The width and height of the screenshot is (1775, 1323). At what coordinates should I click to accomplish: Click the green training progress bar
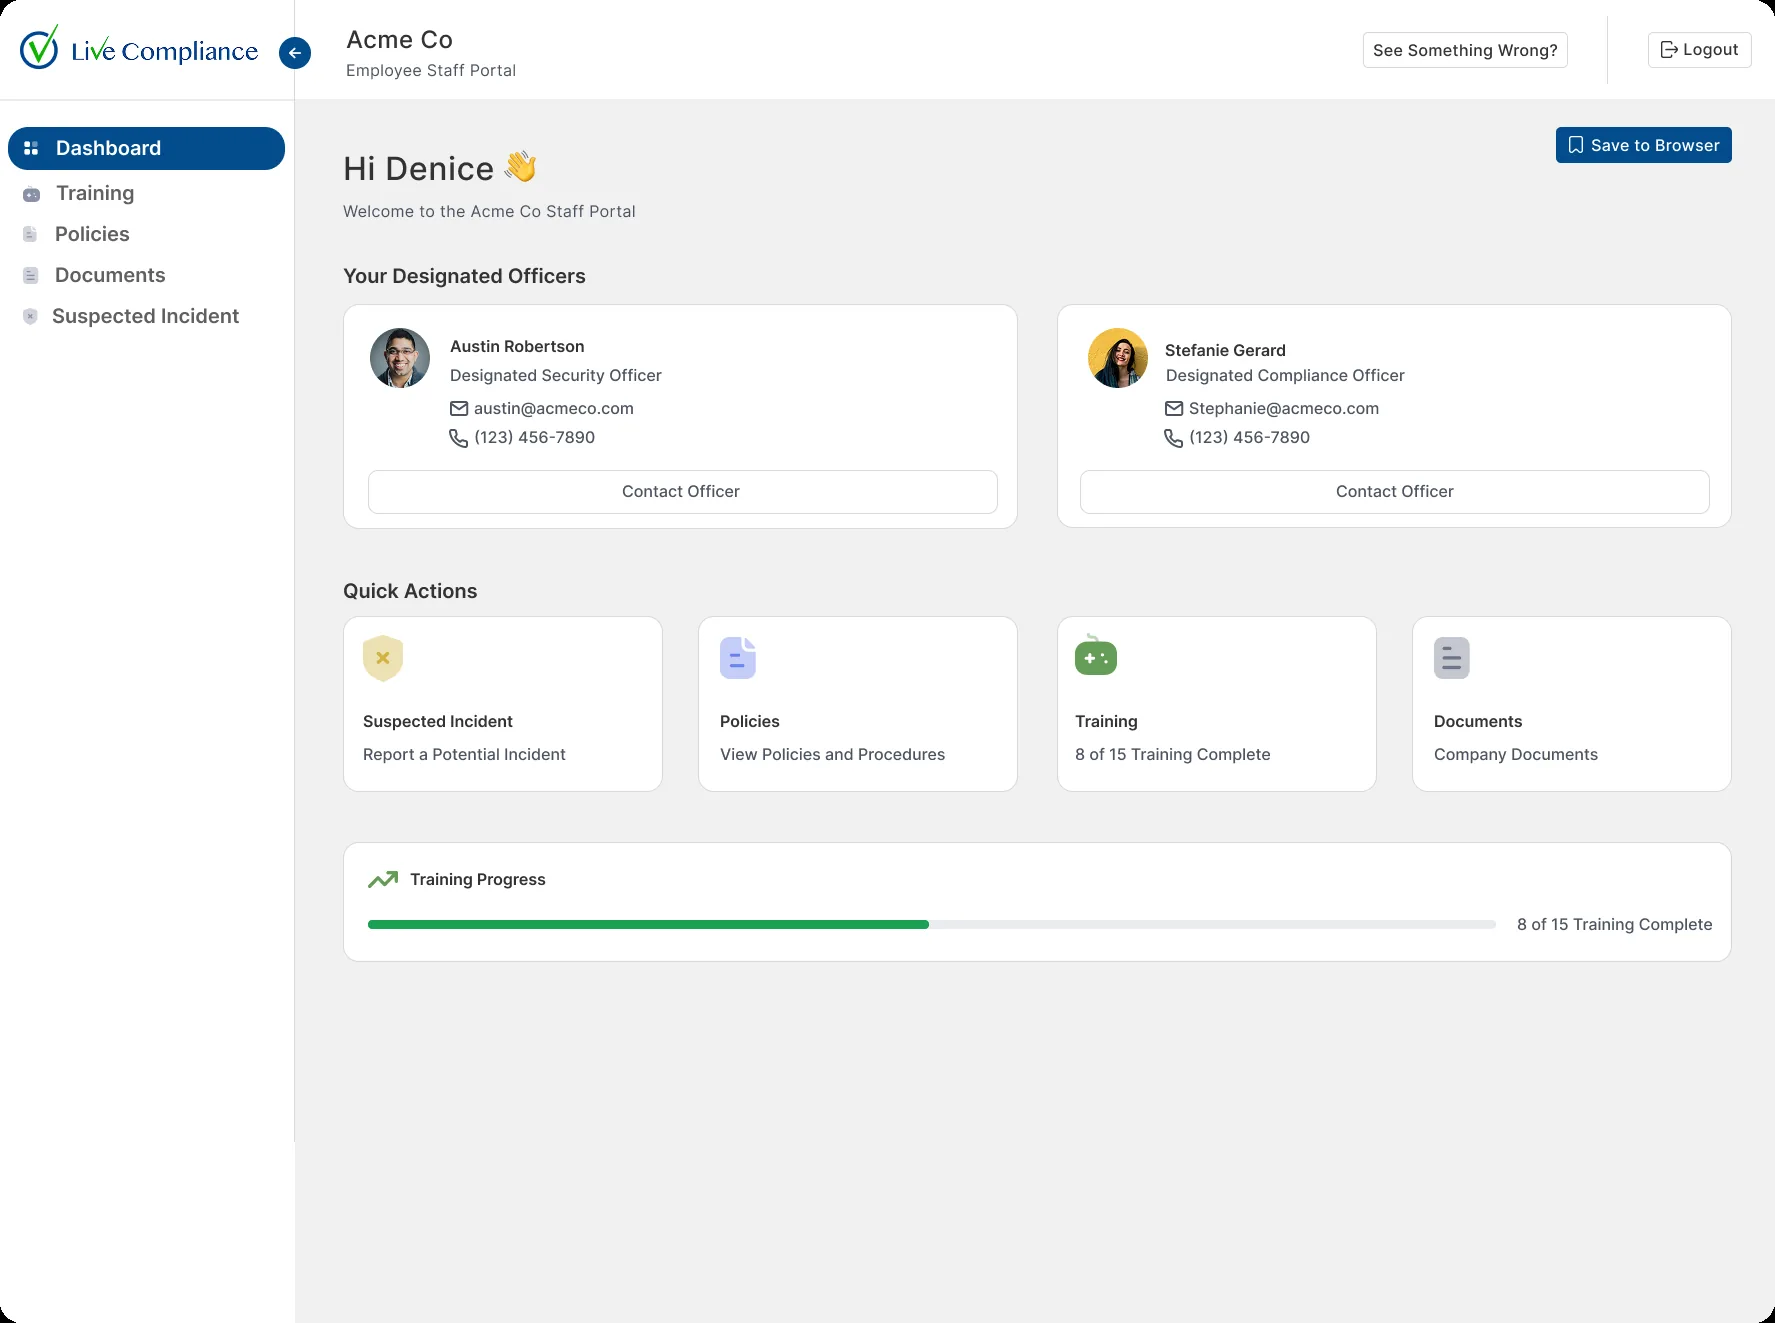[648, 925]
